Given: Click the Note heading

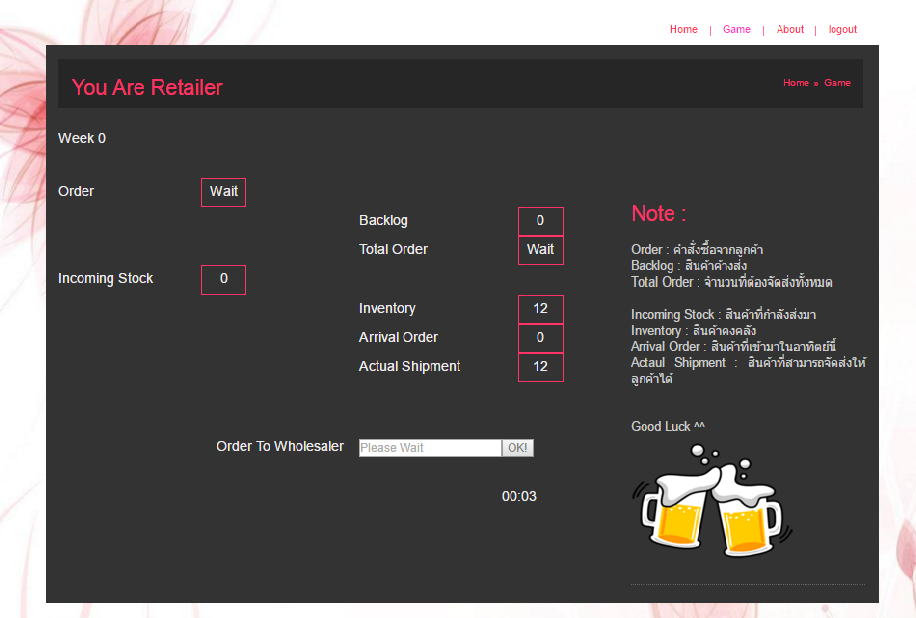Looking at the screenshot, I should 658,213.
